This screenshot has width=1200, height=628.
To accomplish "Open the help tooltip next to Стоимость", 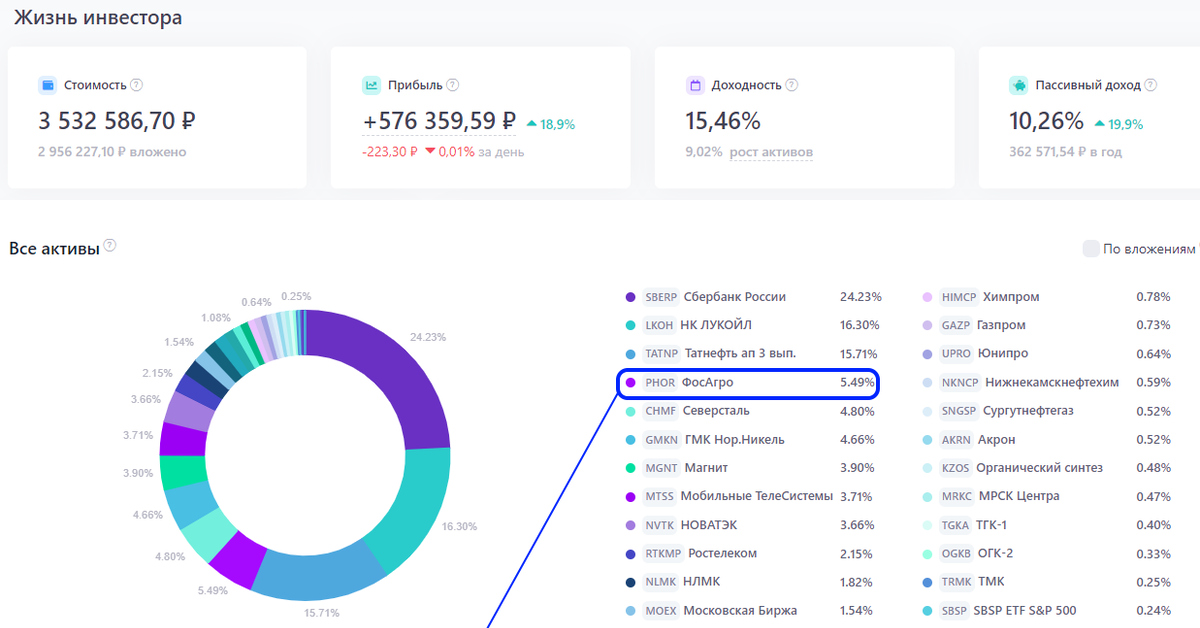I will 137,85.
